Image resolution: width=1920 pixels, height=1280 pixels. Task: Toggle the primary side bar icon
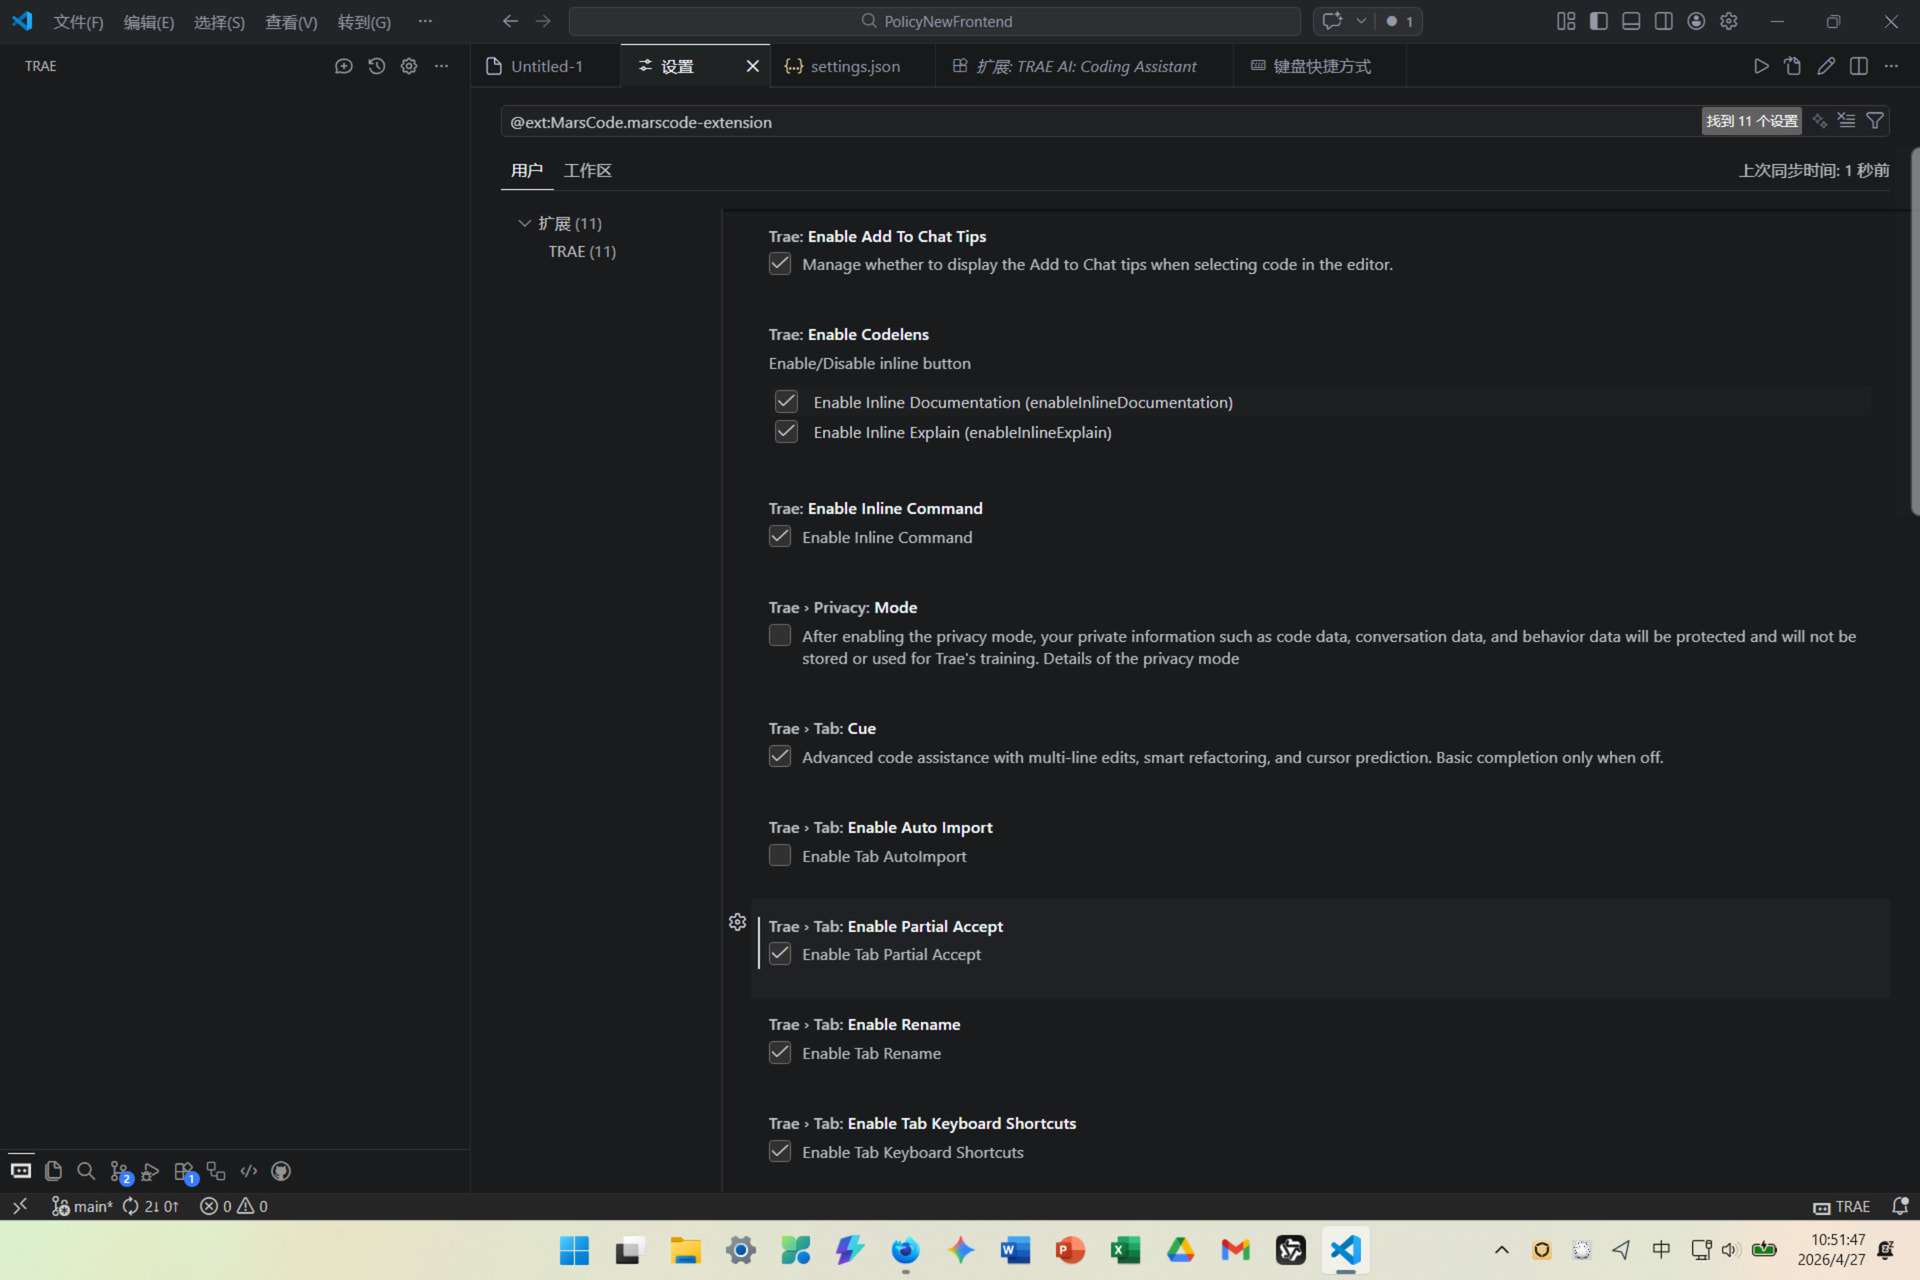click(x=1599, y=21)
